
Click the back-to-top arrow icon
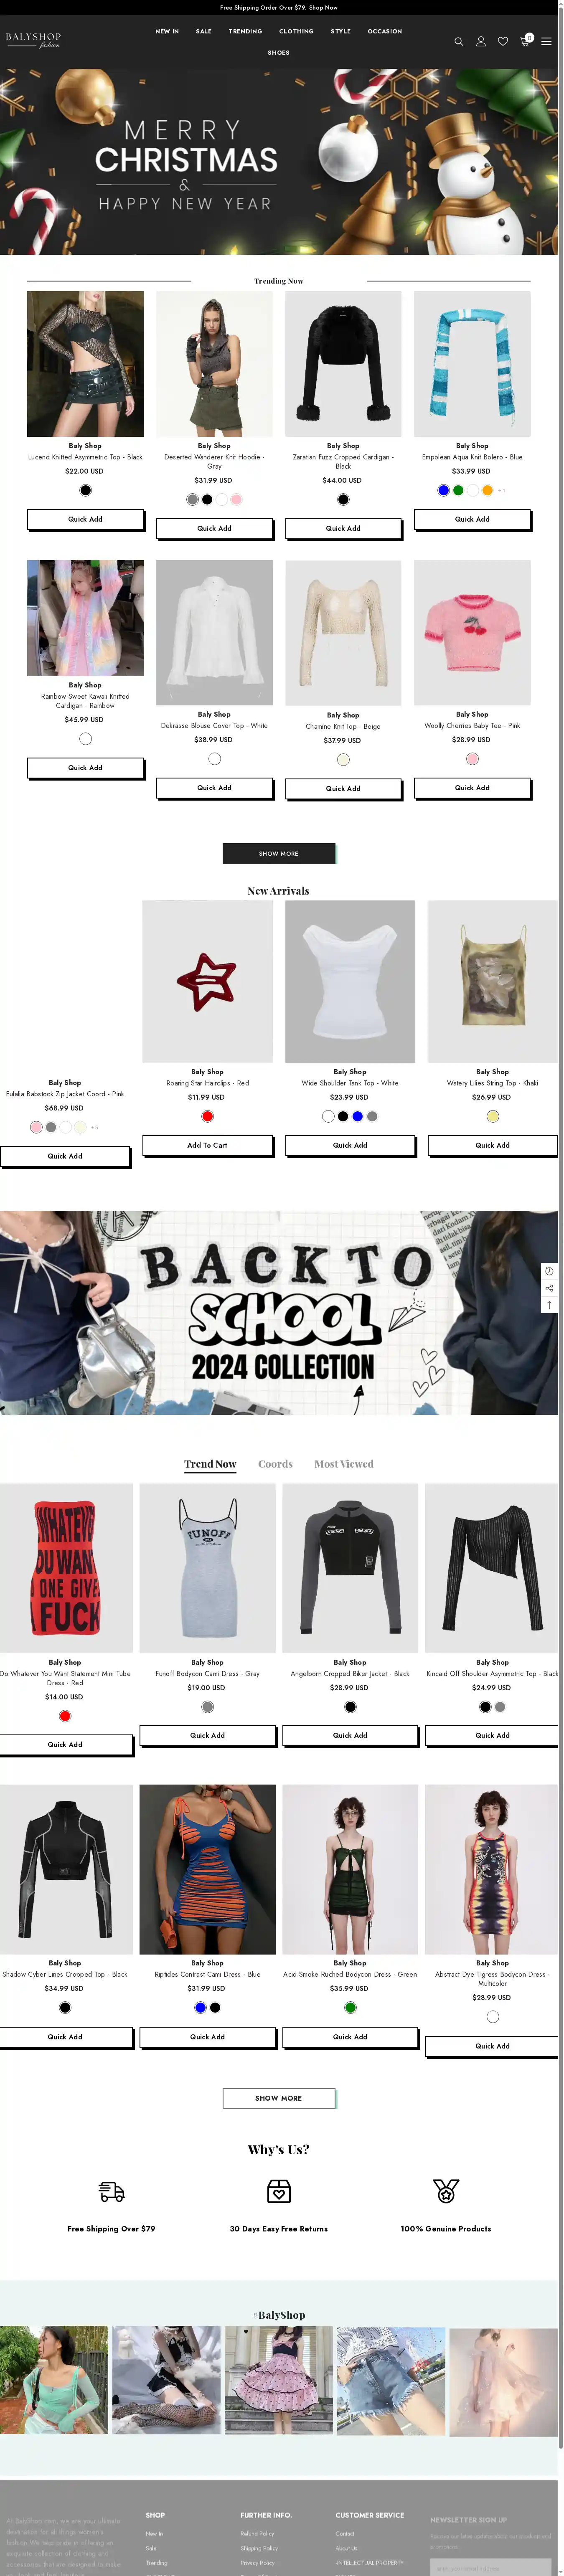[549, 1305]
